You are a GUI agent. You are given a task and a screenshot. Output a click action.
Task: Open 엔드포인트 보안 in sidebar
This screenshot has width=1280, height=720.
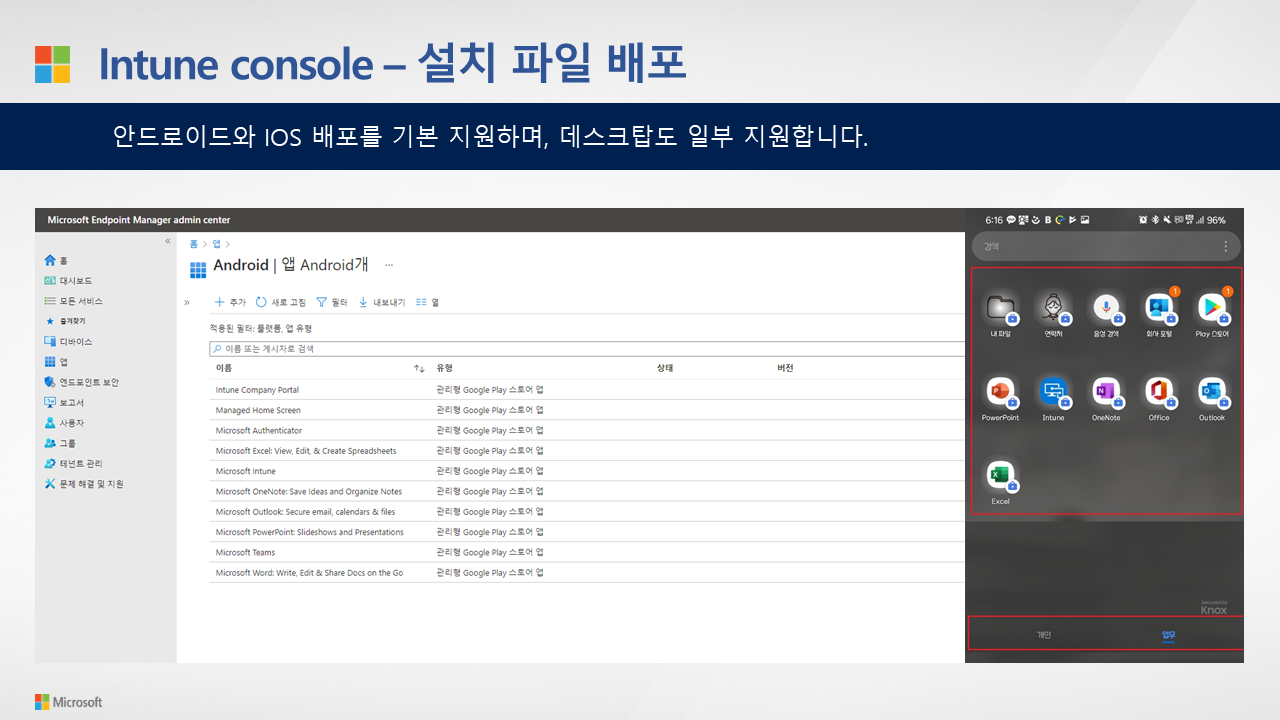click(x=82, y=382)
